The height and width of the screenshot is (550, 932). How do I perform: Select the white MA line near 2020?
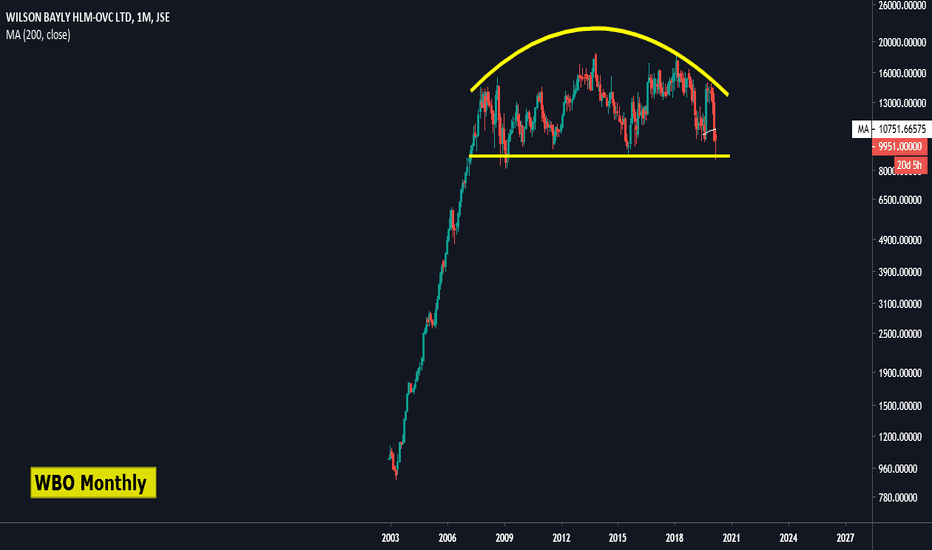pos(710,131)
